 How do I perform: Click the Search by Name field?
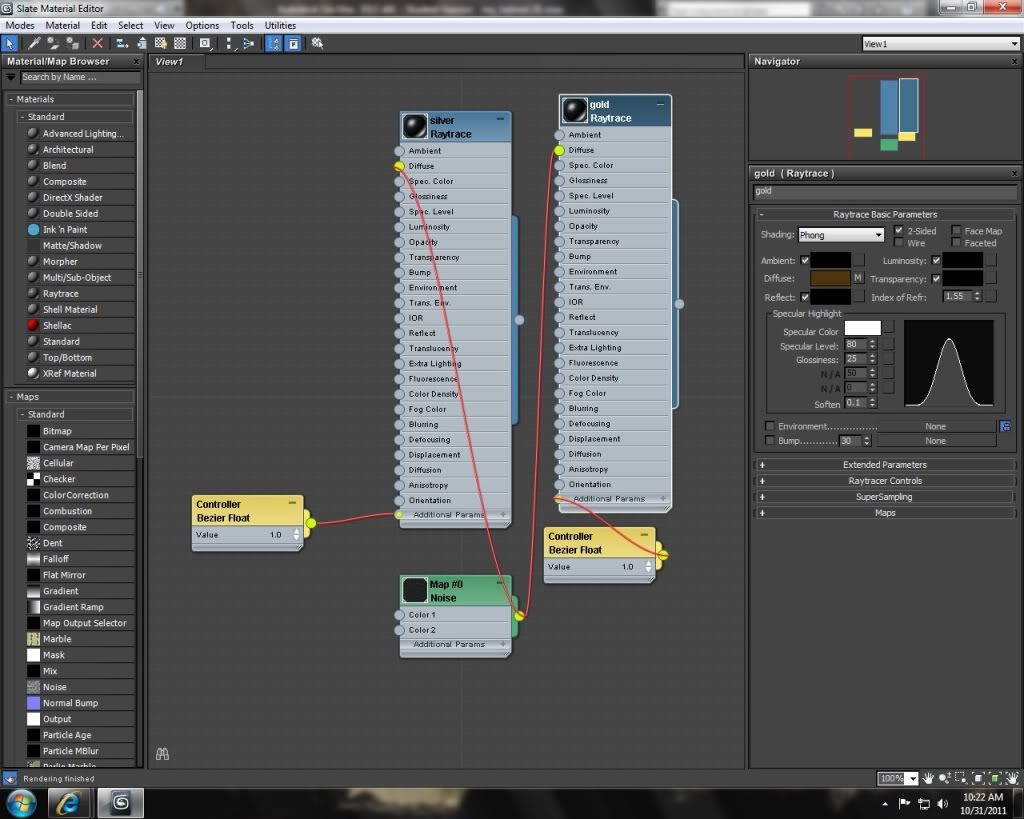point(80,77)
